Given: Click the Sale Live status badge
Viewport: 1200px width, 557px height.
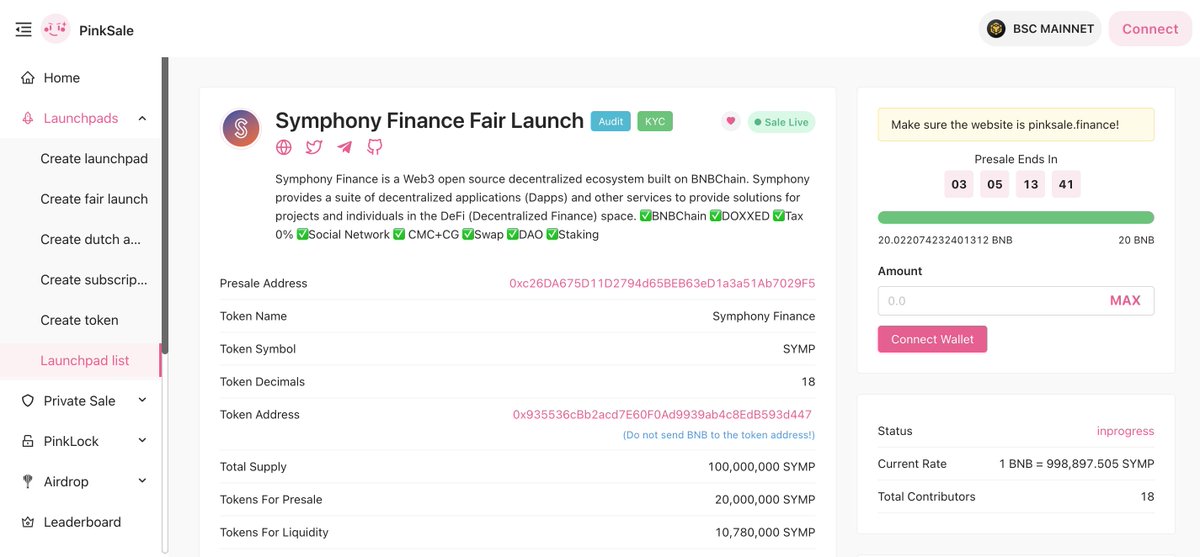Looking at the screenshot, I should (782, 122).
